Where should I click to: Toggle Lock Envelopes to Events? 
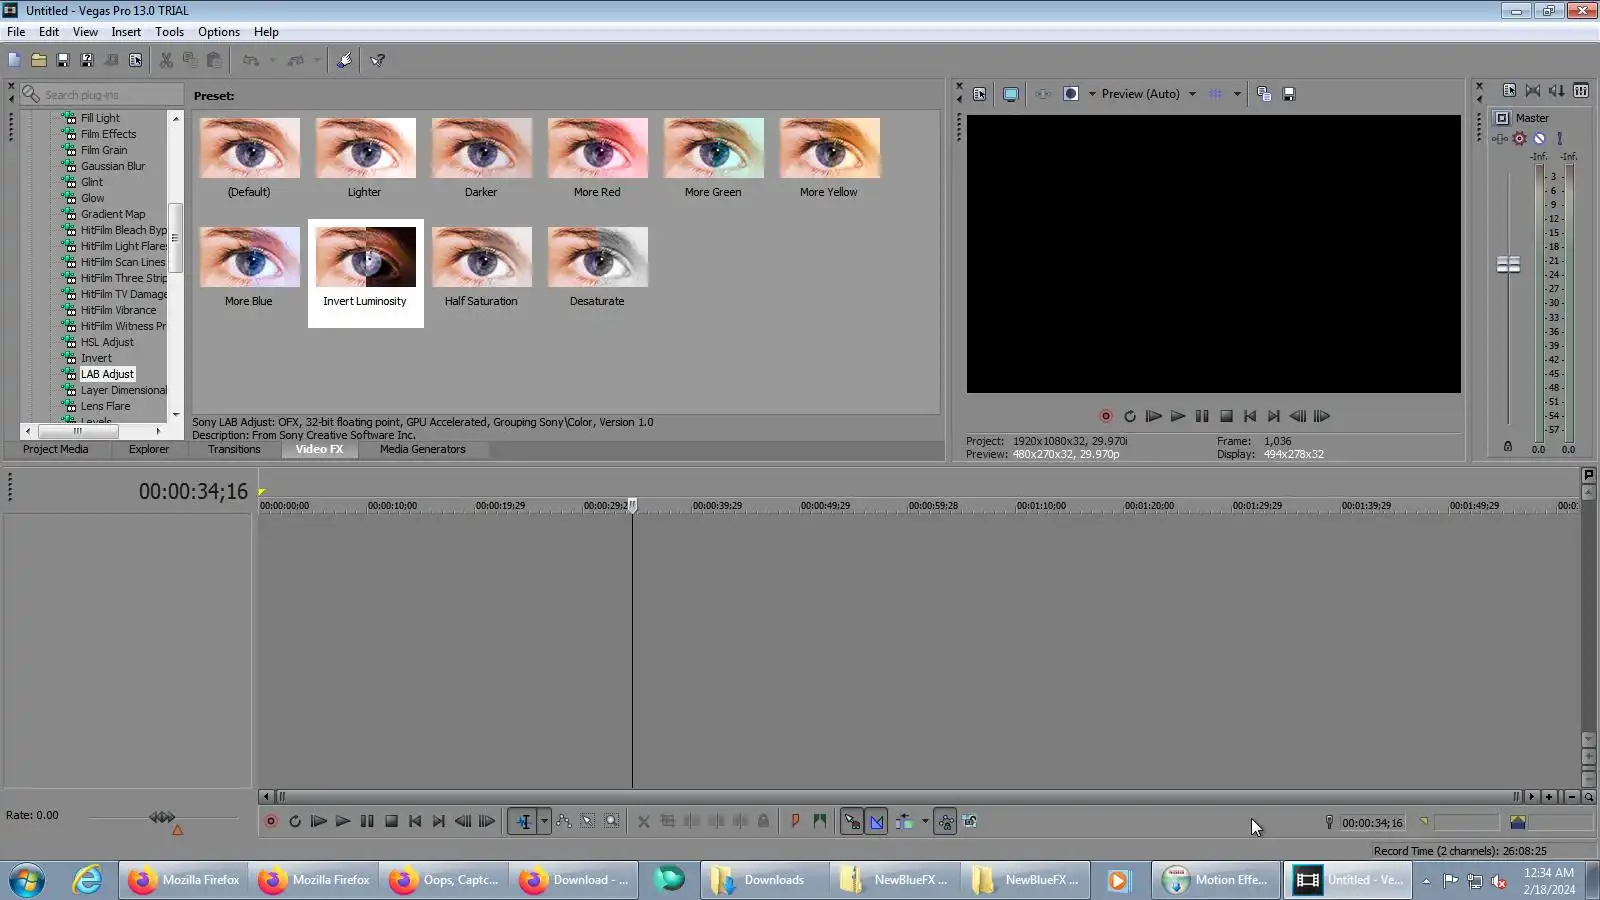point(946,822)
